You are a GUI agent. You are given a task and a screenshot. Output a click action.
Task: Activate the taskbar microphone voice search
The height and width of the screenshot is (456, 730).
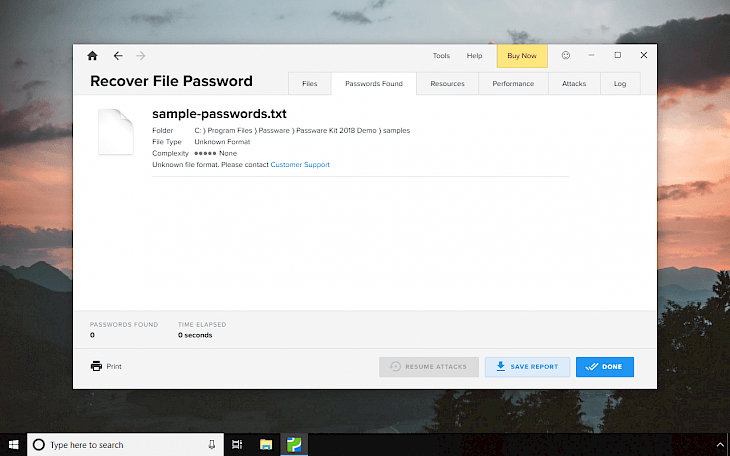coord(211,444)
